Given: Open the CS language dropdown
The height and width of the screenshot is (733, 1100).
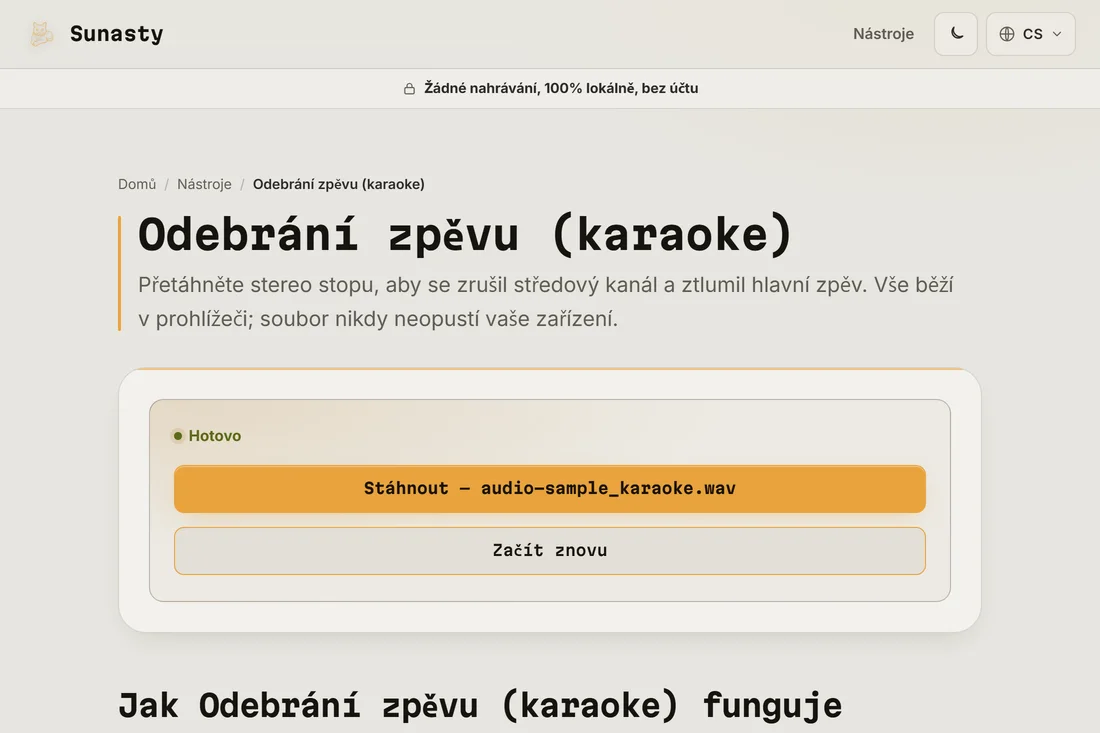Looking at the screenshot, I should point(1031,34).
